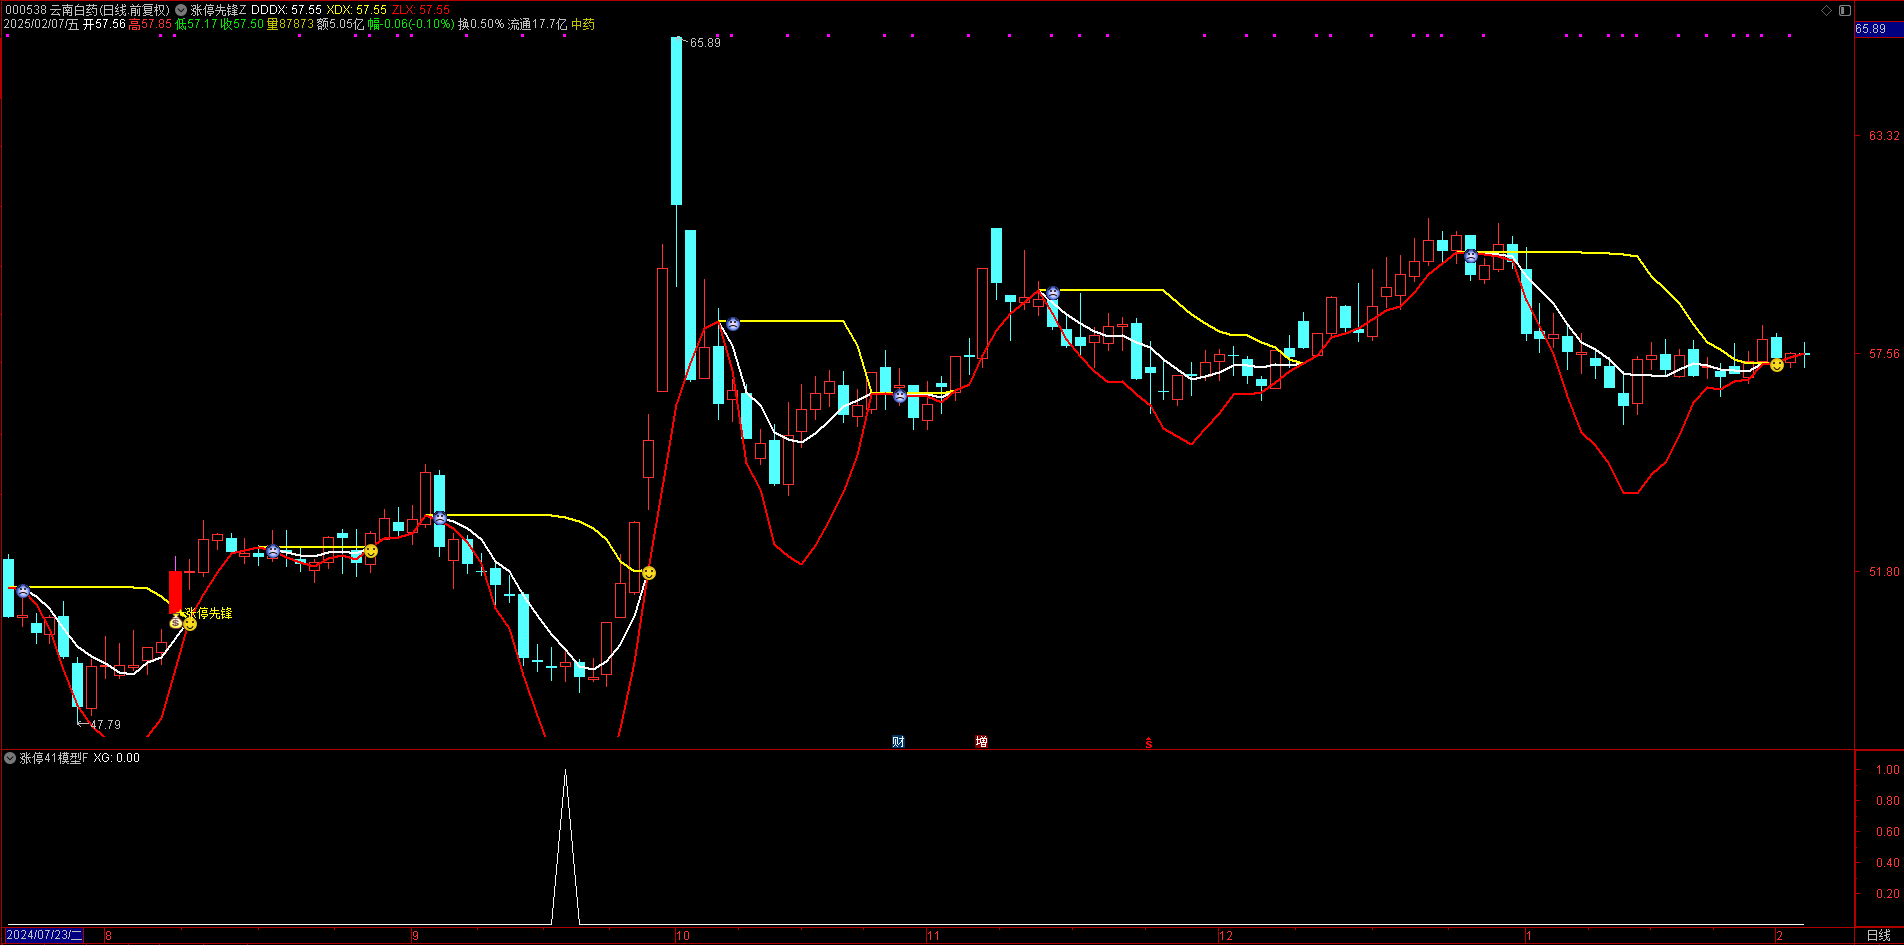This screenshot has width=1904, height=945.
Task: Click the 增 event marker on the time axis
Action: [981, 741]
